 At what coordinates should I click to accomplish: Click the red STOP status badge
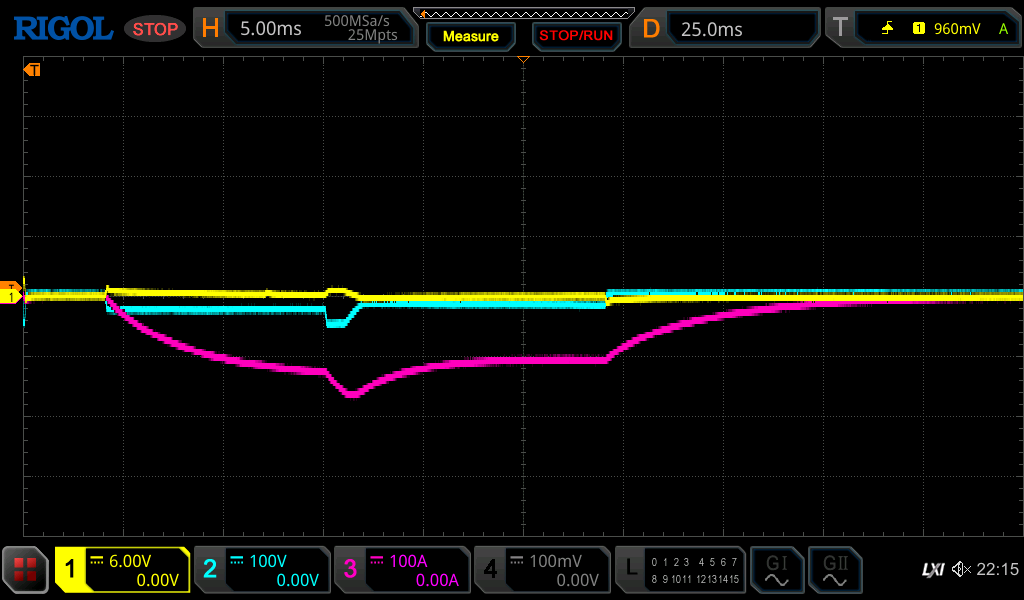pyautogui.click(x=155, y=29)
